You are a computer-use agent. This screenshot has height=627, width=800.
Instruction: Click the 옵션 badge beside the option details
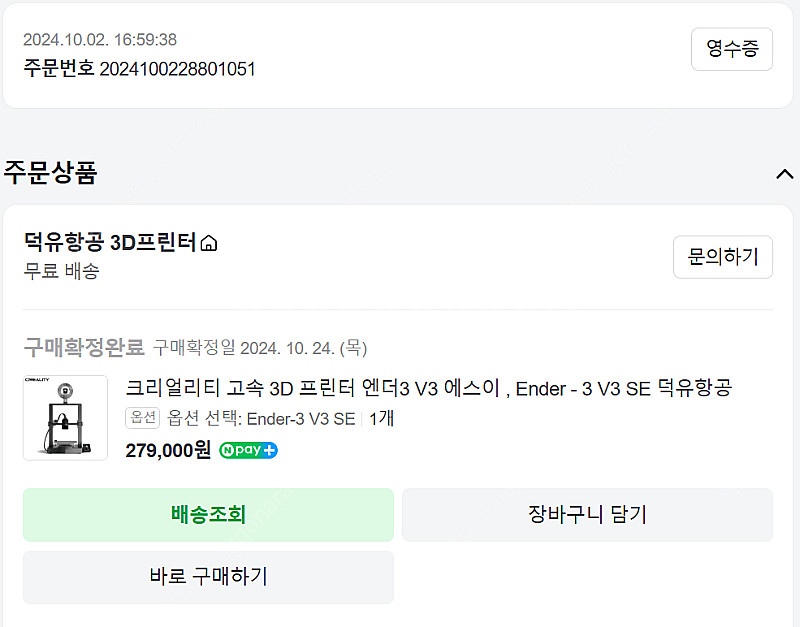142,419
